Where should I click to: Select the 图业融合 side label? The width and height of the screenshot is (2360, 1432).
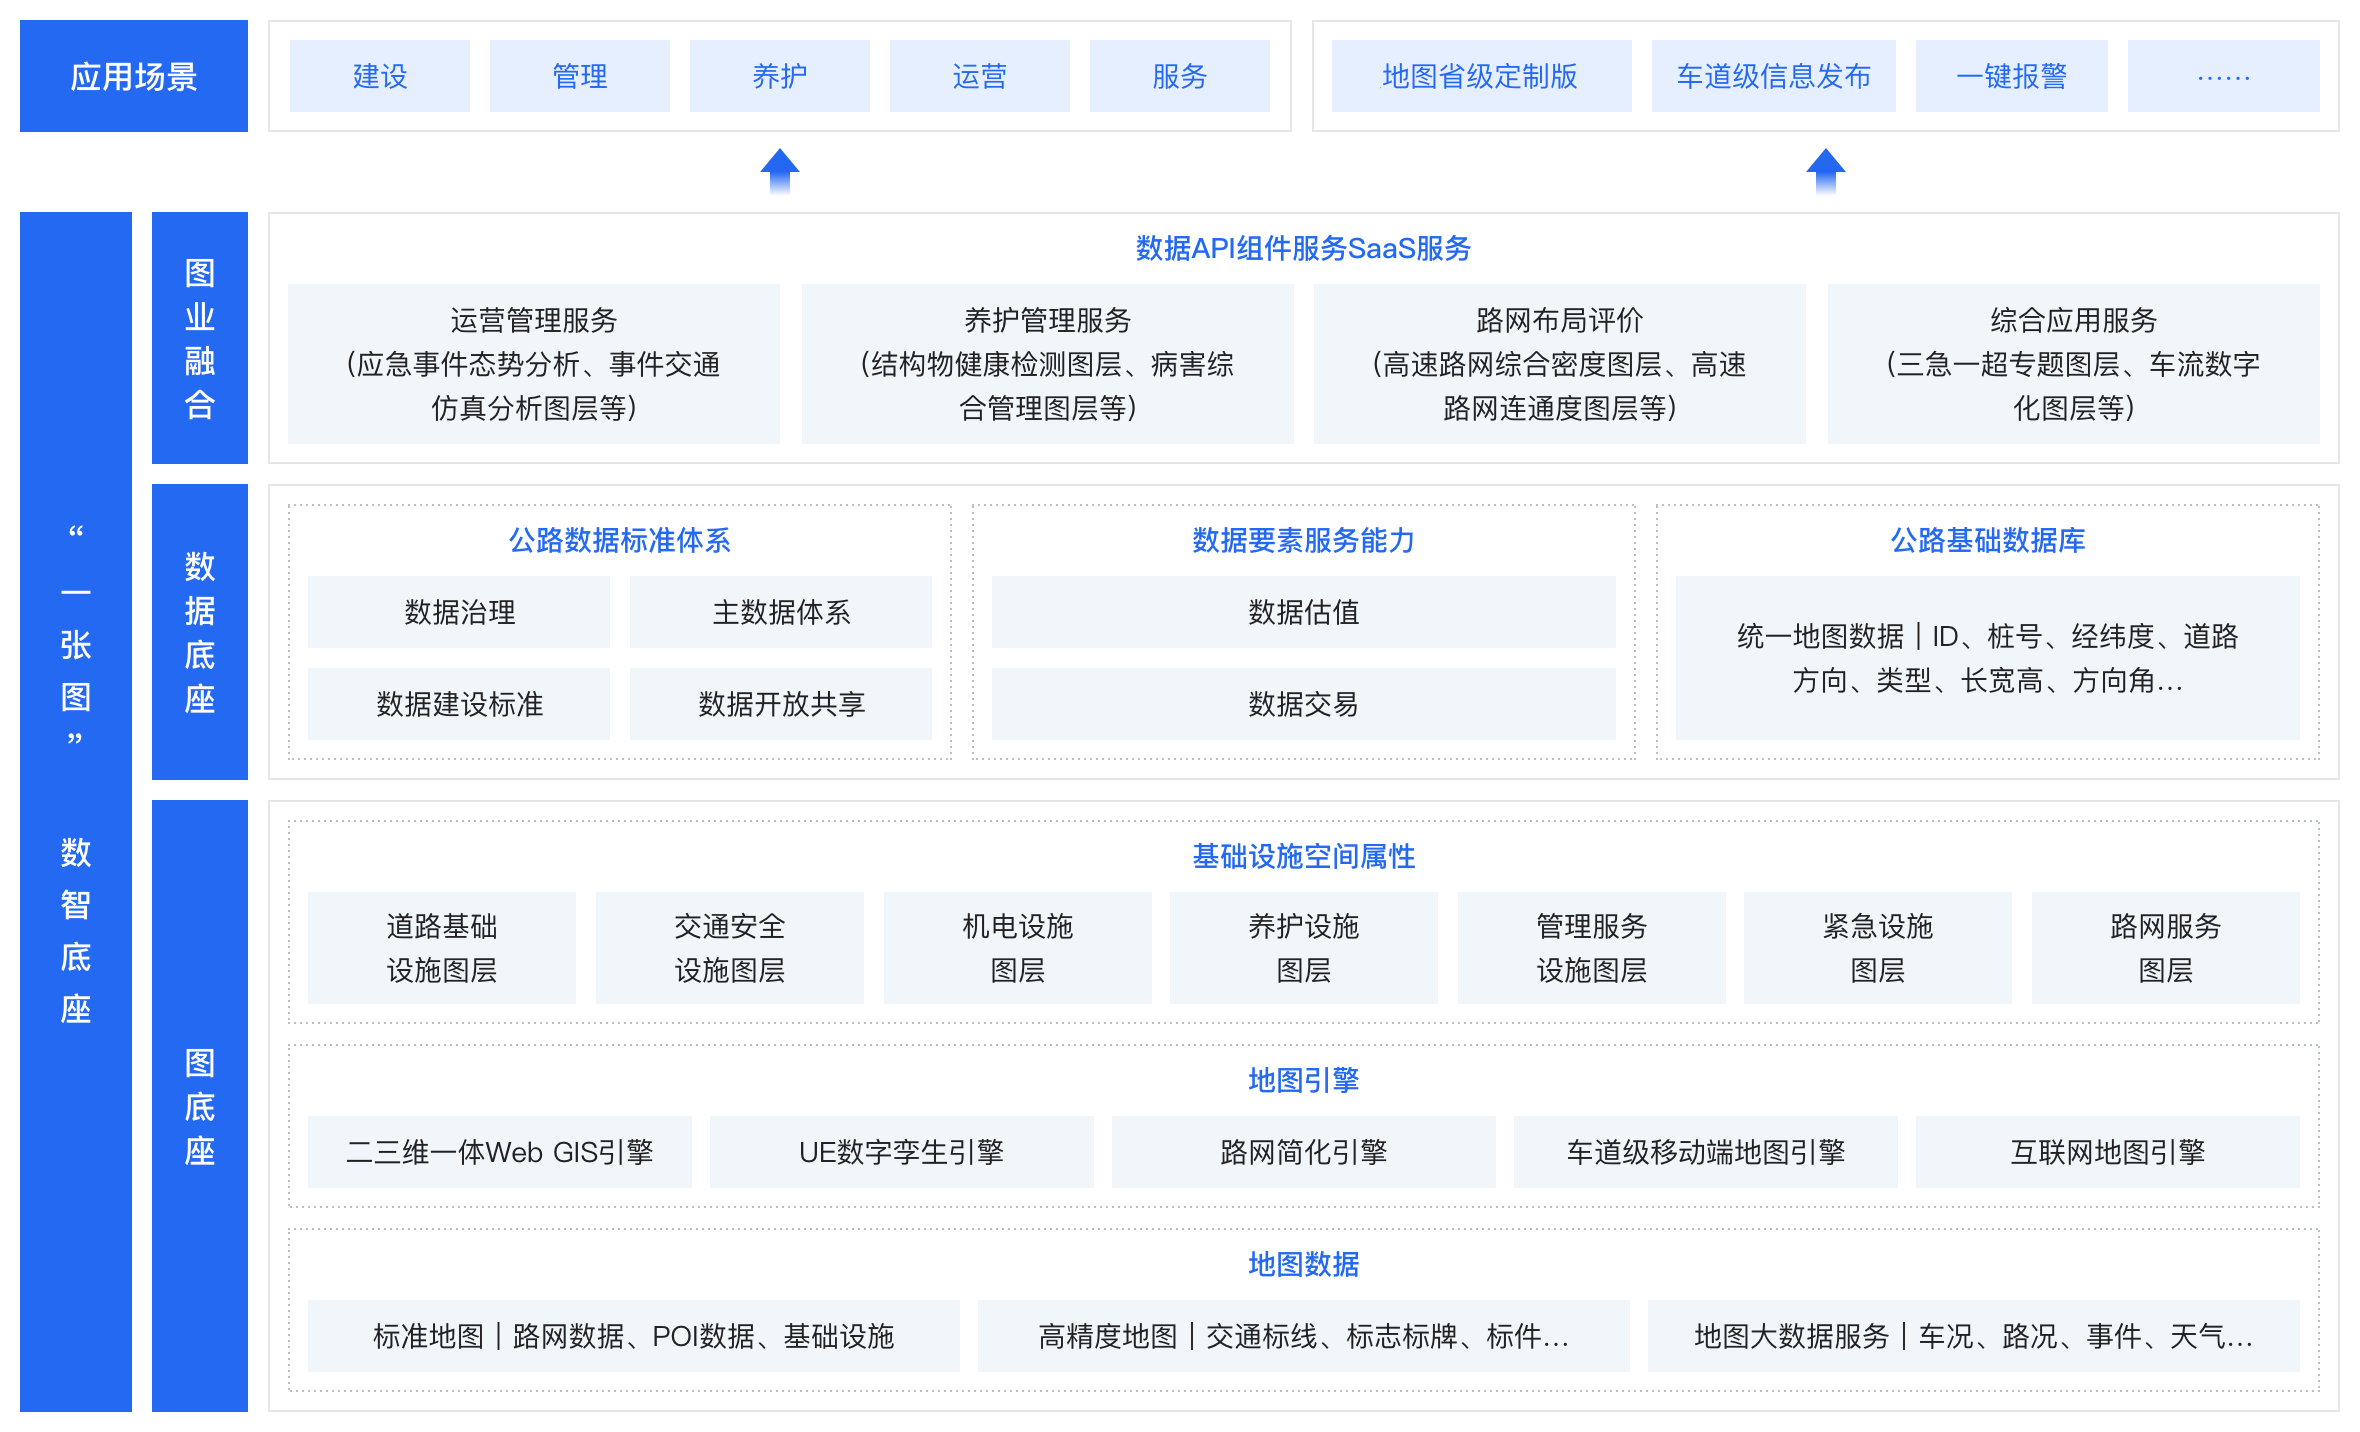click(199, 338)
